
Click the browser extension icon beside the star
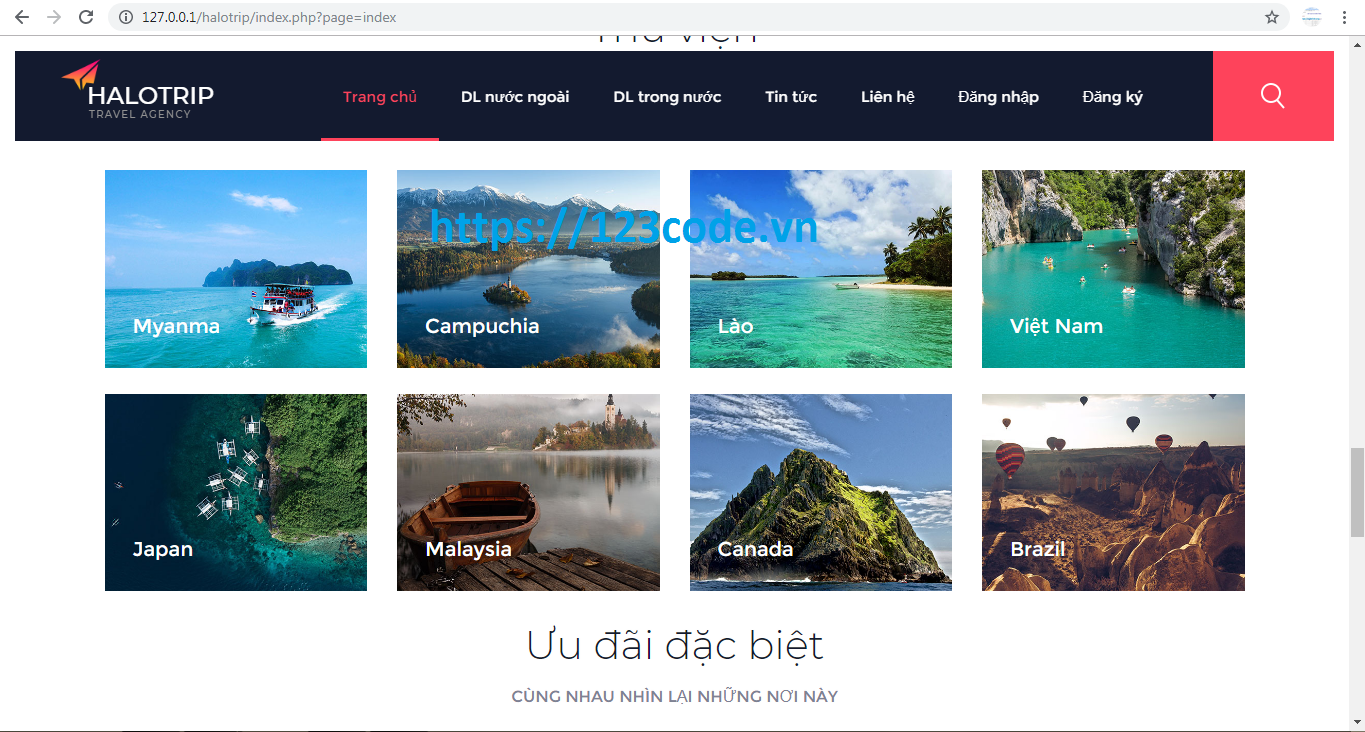pos(1311,17)
